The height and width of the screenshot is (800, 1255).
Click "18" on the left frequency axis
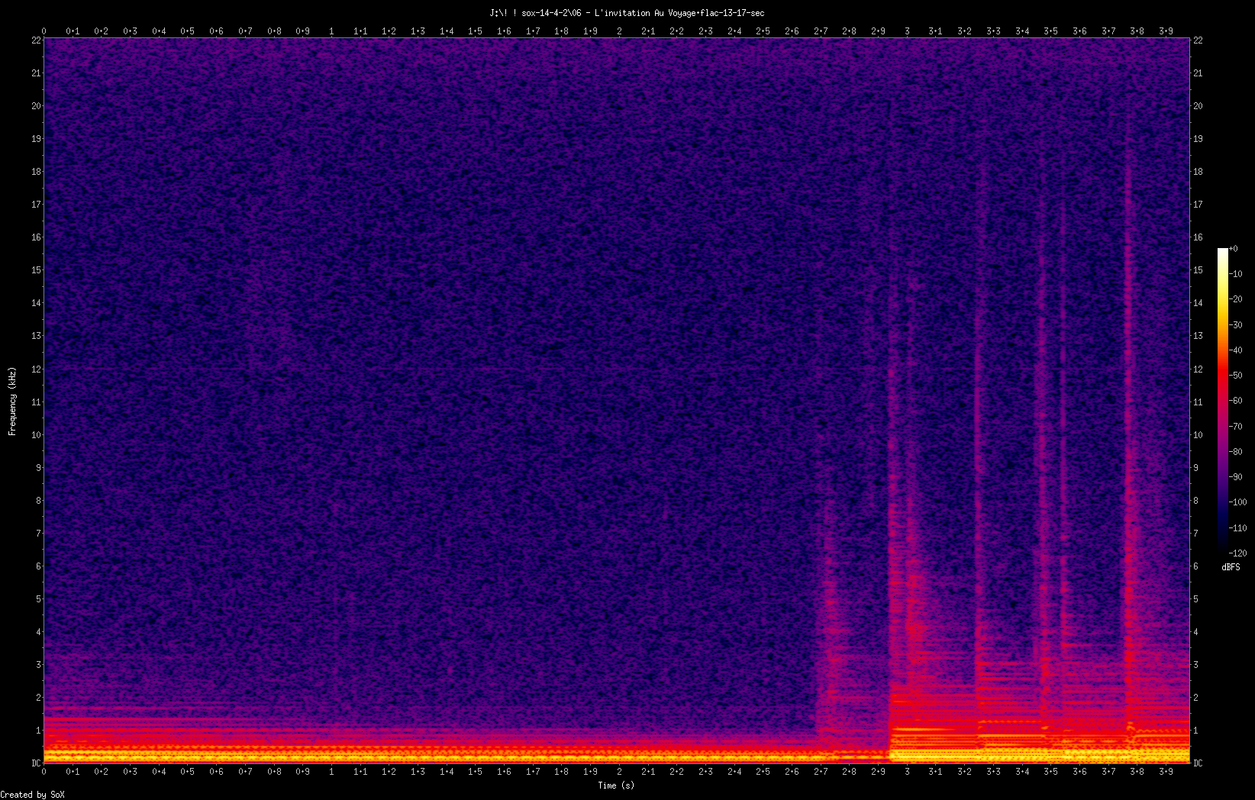[34, 171]
